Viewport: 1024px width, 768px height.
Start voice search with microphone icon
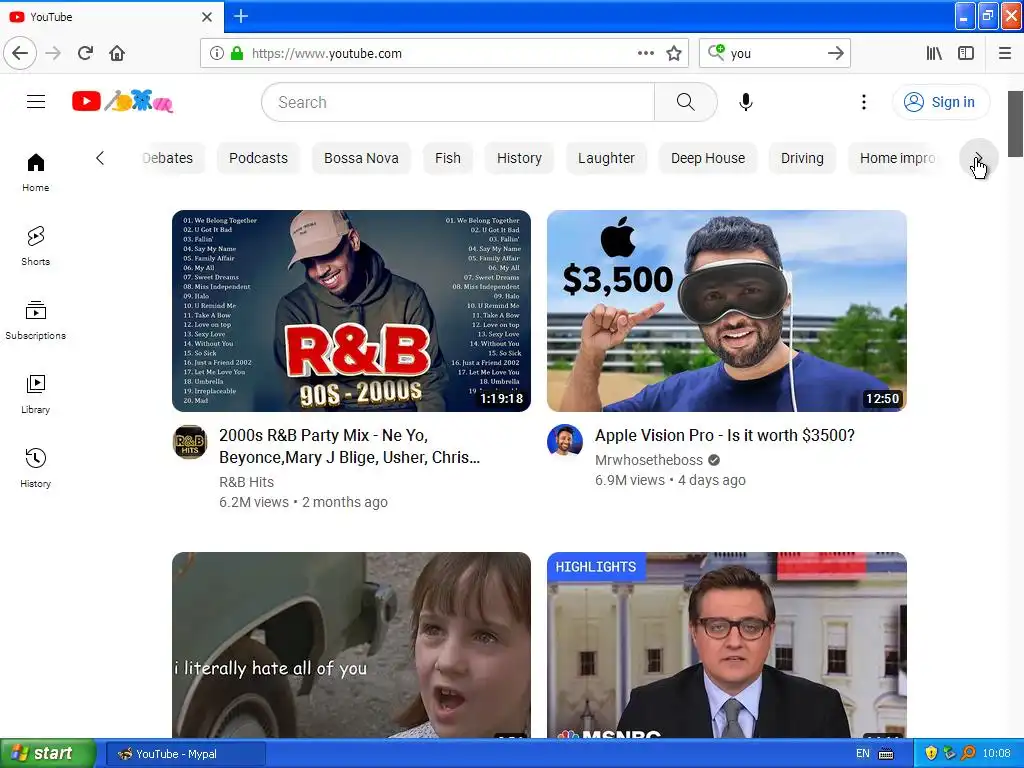[x=746, y=102]
